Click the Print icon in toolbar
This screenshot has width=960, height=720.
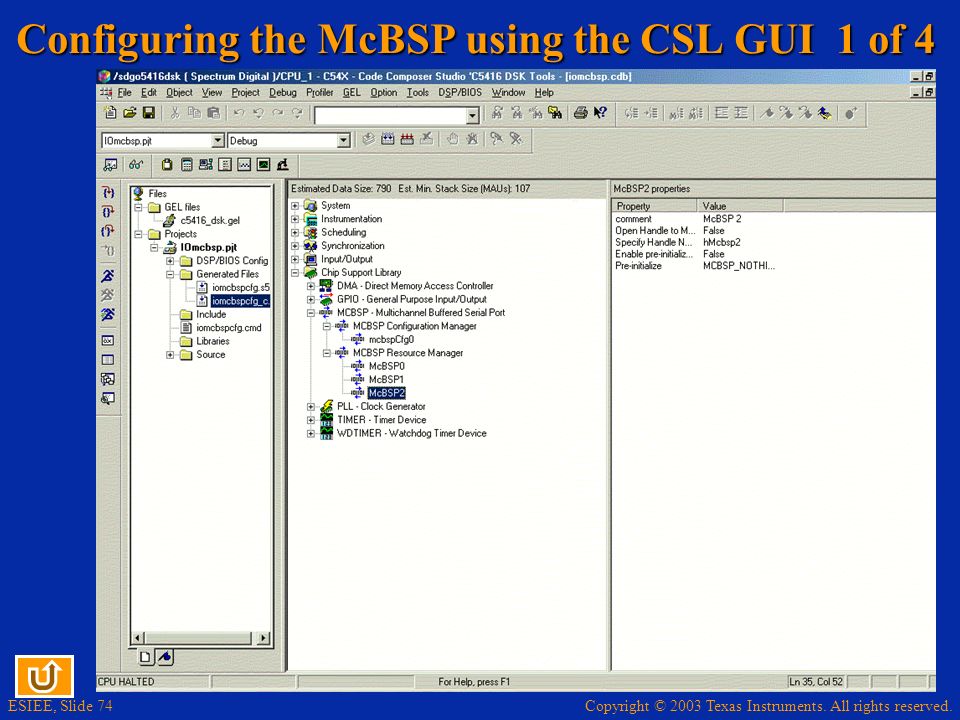click(x=580, y=113)
